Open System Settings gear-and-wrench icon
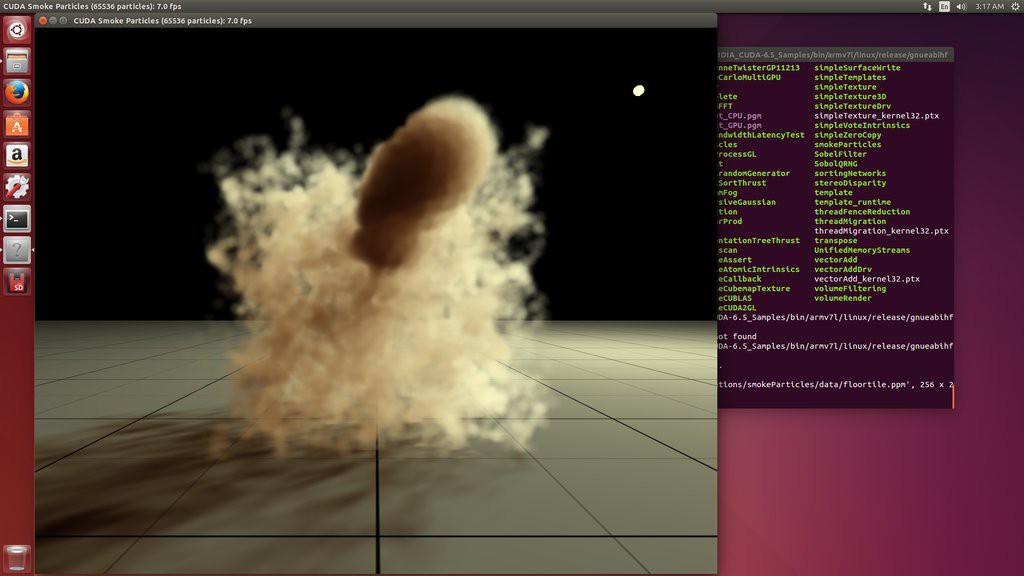Screen dimensions: 1024x576 pos(17,187)
